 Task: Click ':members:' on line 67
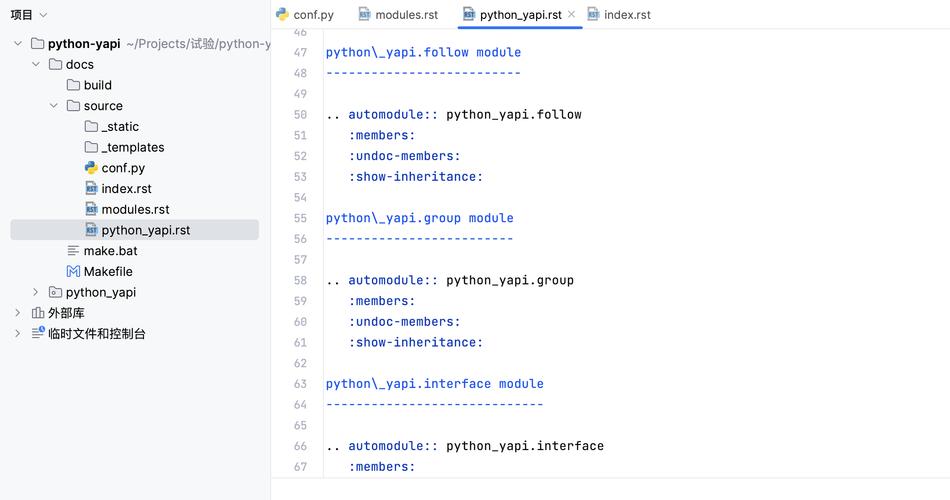tap(382, 467)
